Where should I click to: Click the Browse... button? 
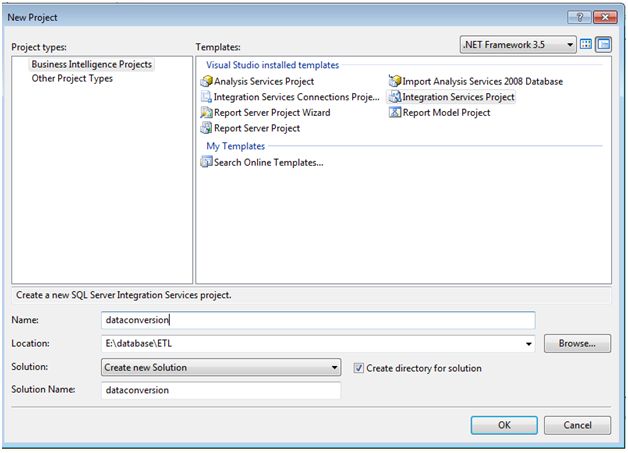click(x=577, y=344)
